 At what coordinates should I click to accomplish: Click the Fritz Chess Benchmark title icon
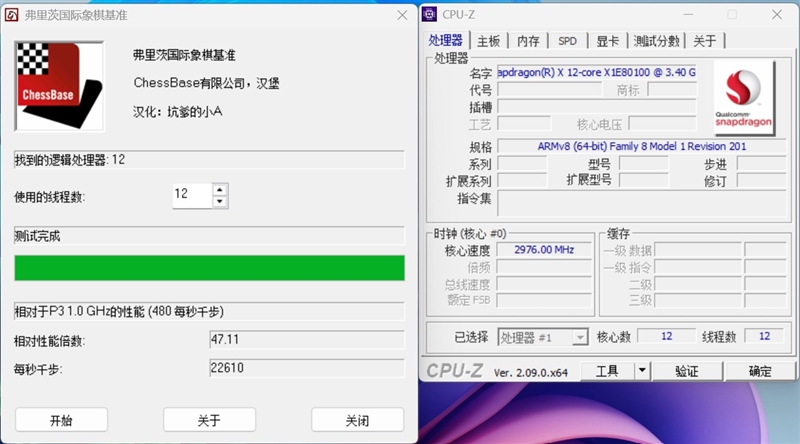[x=11, y=15]
